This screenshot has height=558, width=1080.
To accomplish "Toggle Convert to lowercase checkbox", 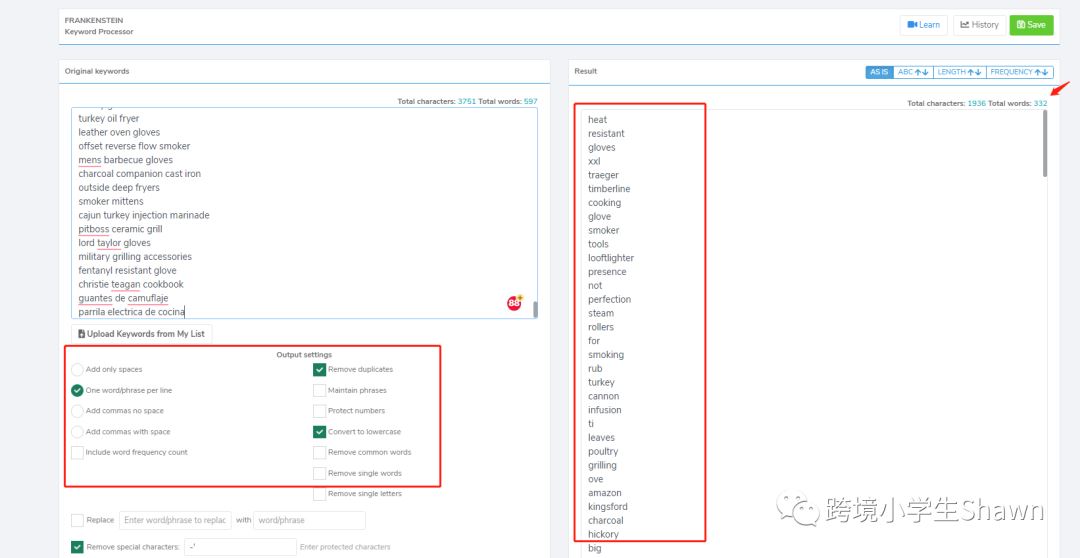I will tap(319, 431).
